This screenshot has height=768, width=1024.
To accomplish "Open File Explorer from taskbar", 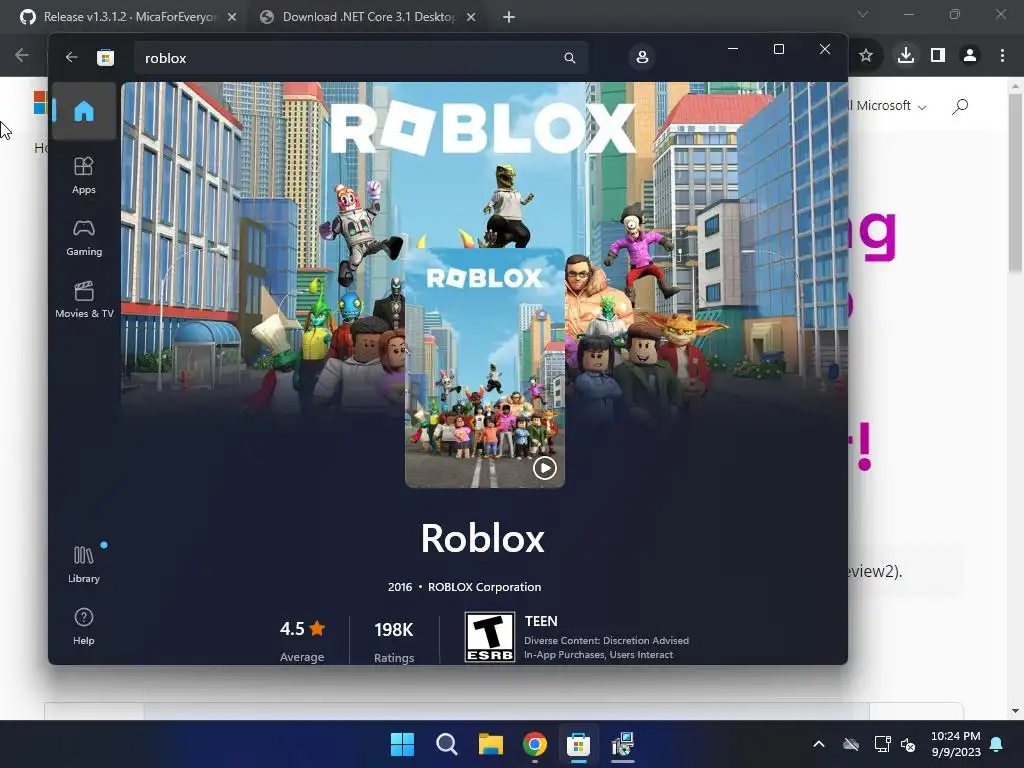I will click(x=490, y=744).
